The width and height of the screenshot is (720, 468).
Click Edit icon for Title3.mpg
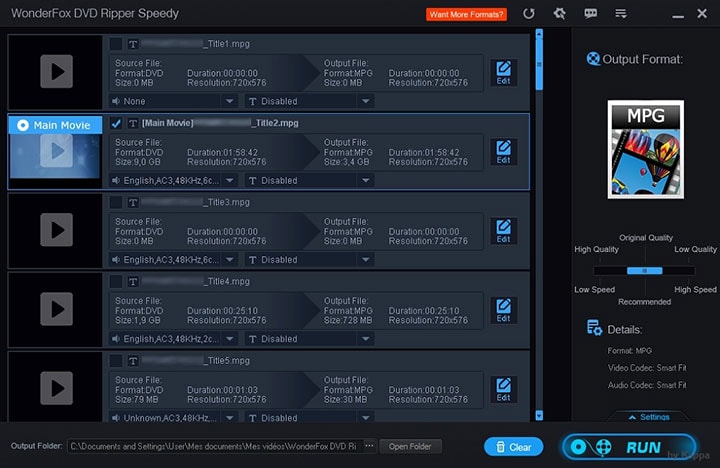coord(503,231)
